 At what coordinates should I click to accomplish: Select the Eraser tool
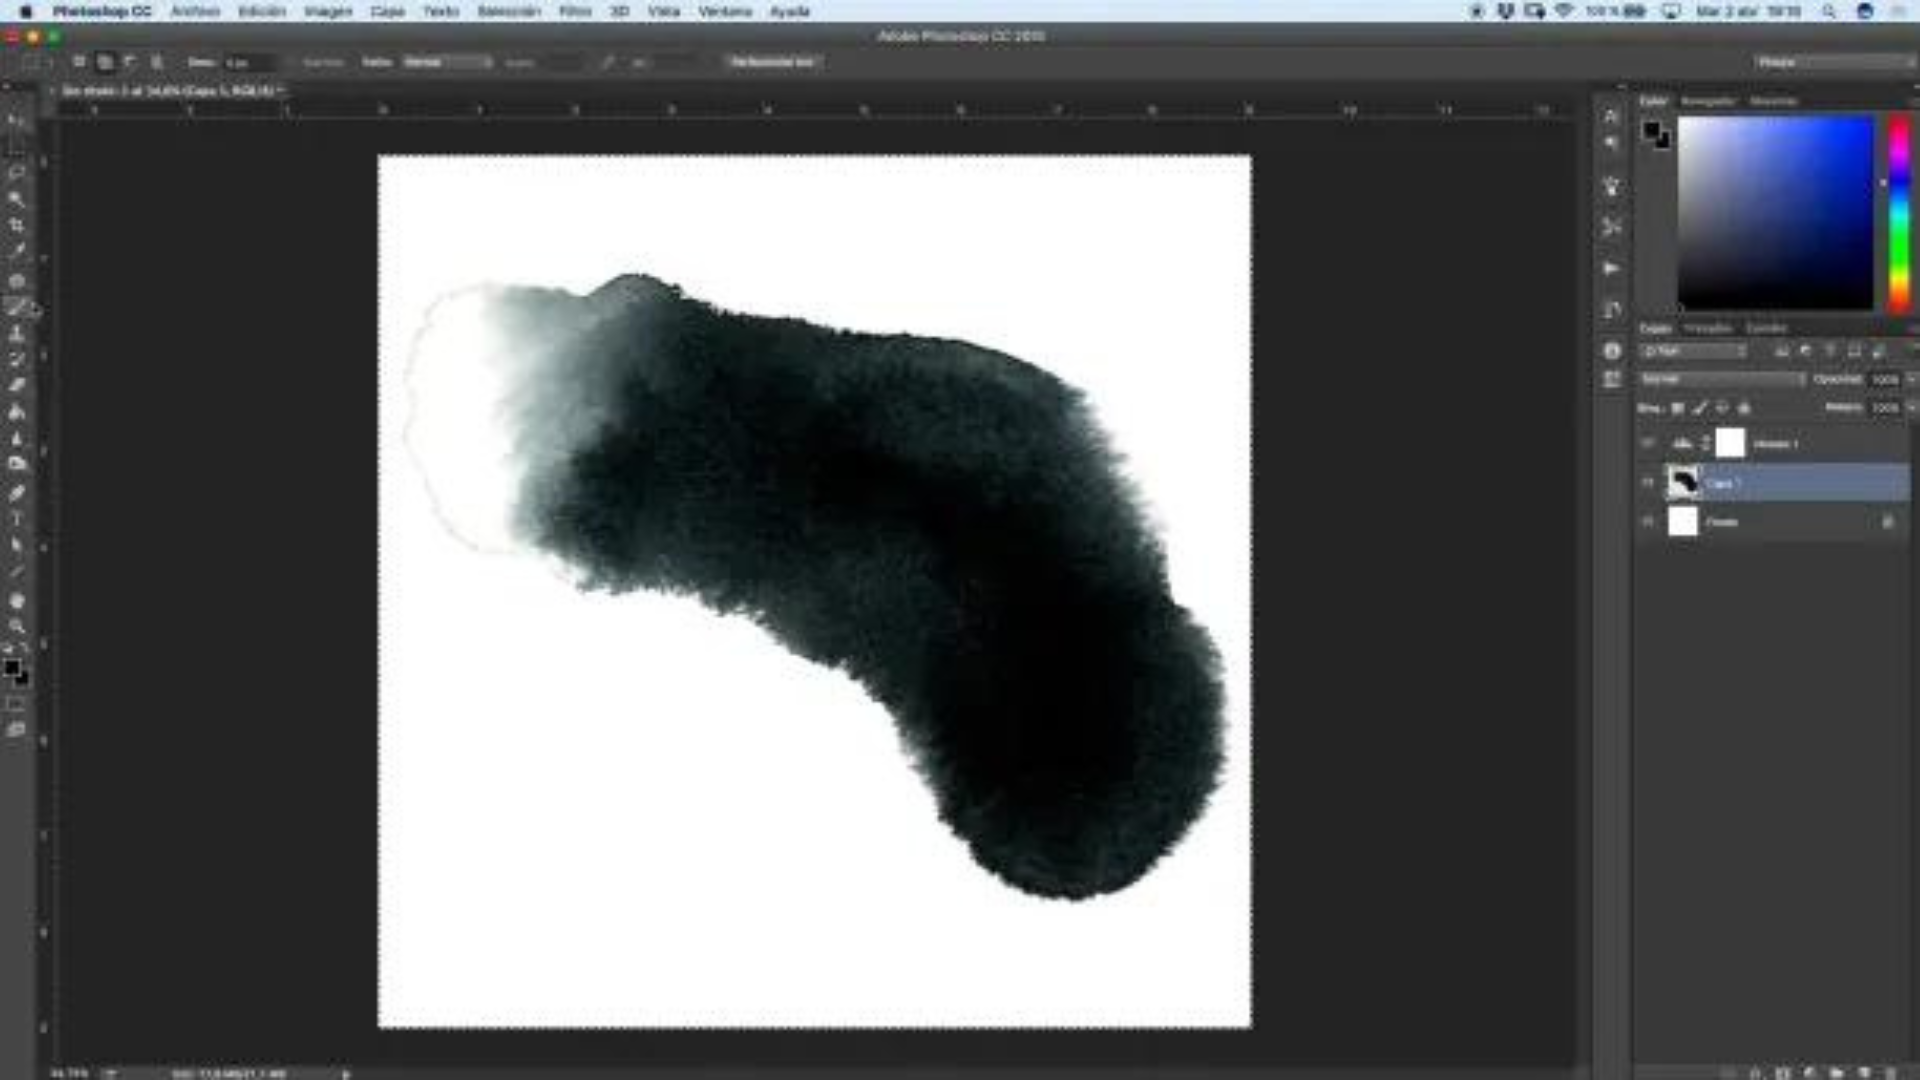pos(16,385)
